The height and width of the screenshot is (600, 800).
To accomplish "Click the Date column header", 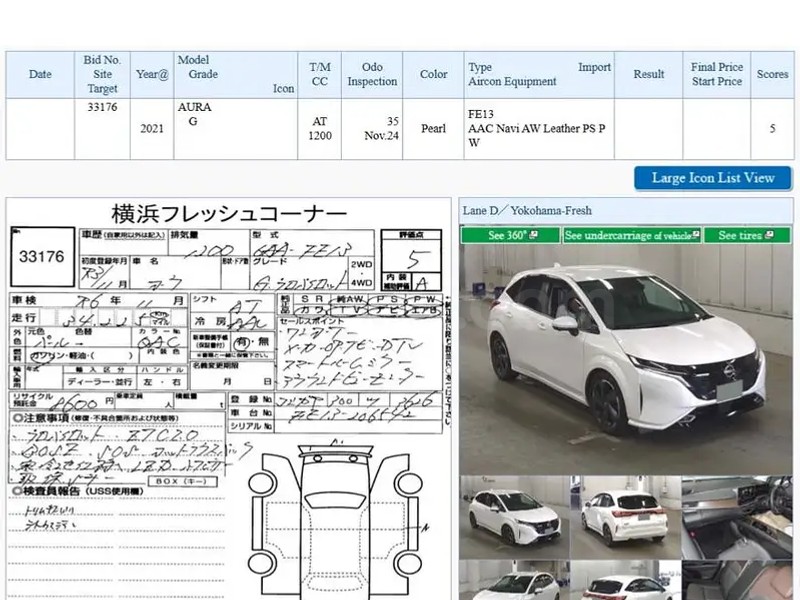I will click(40, 74).
